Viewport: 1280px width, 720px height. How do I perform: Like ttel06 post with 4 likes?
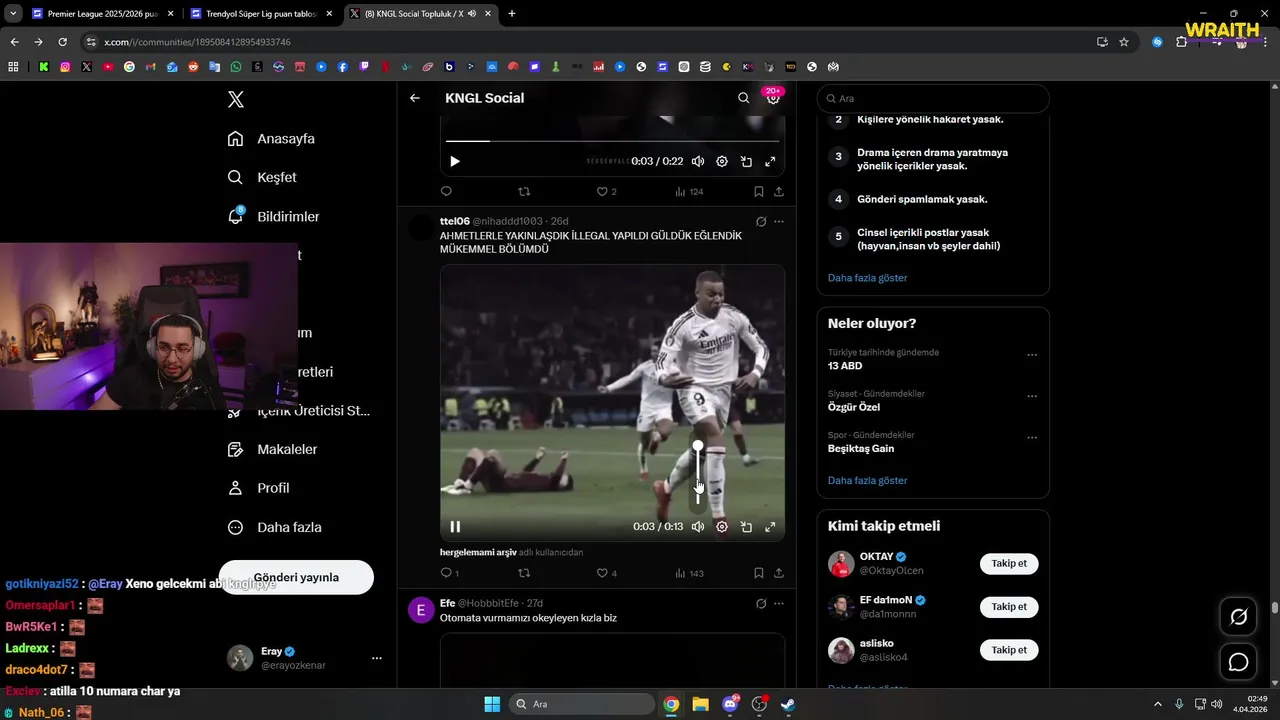click(x=606, y=573)
